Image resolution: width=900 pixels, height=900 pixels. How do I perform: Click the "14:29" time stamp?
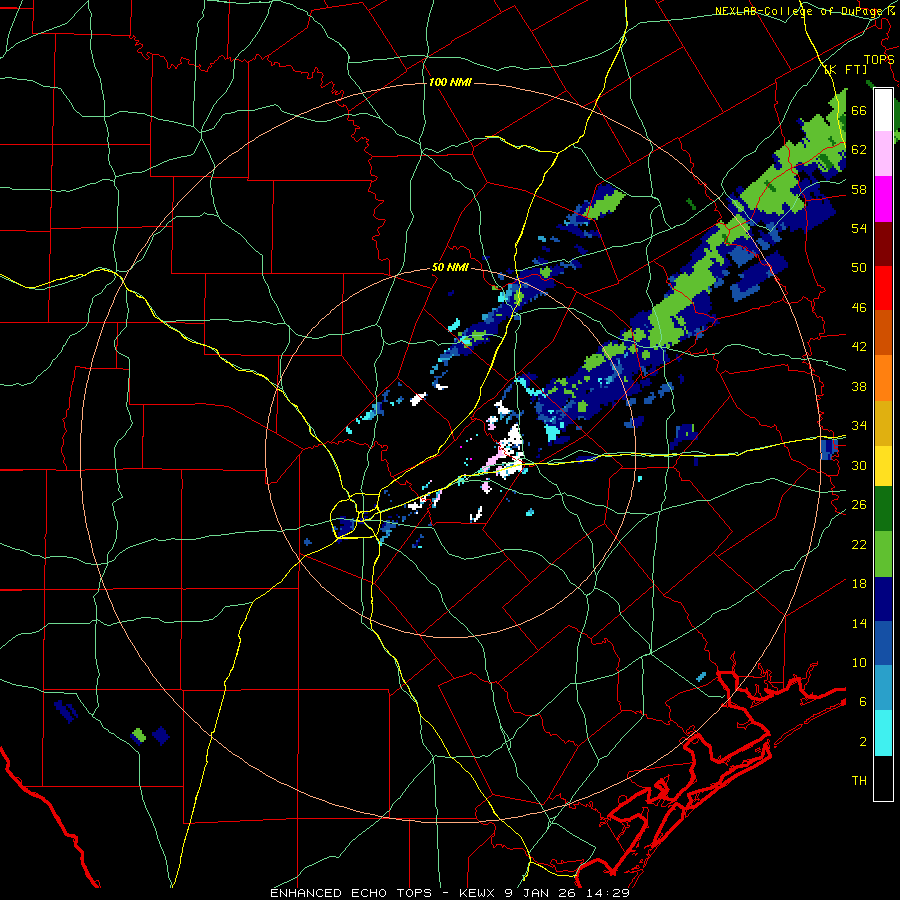[608, 893]
